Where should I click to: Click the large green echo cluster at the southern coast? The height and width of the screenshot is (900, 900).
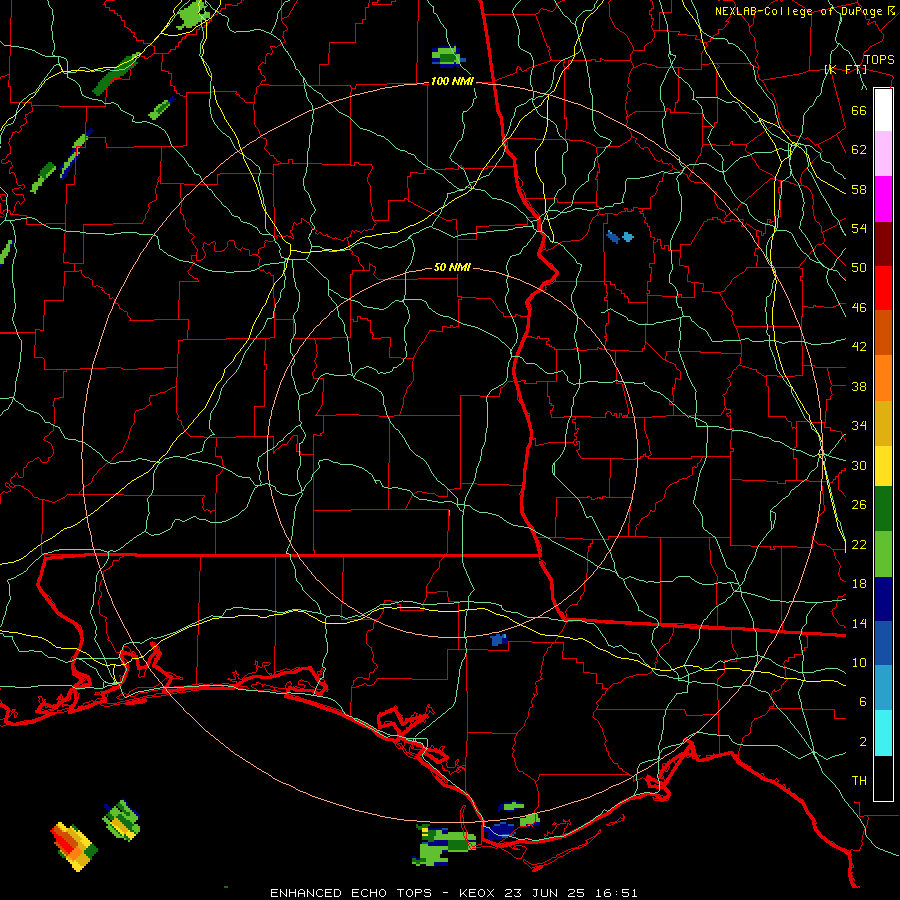click(445, 845)
